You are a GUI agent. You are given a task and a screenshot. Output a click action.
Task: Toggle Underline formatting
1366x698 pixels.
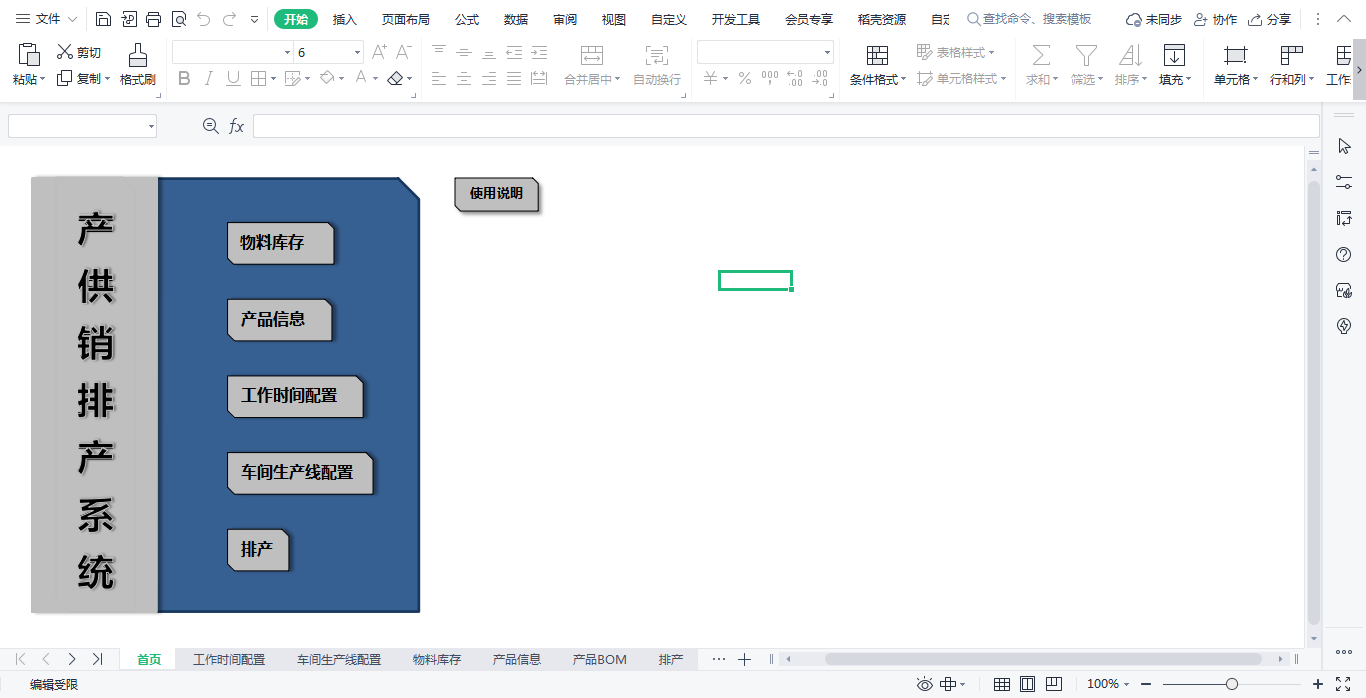click(233, 78)
